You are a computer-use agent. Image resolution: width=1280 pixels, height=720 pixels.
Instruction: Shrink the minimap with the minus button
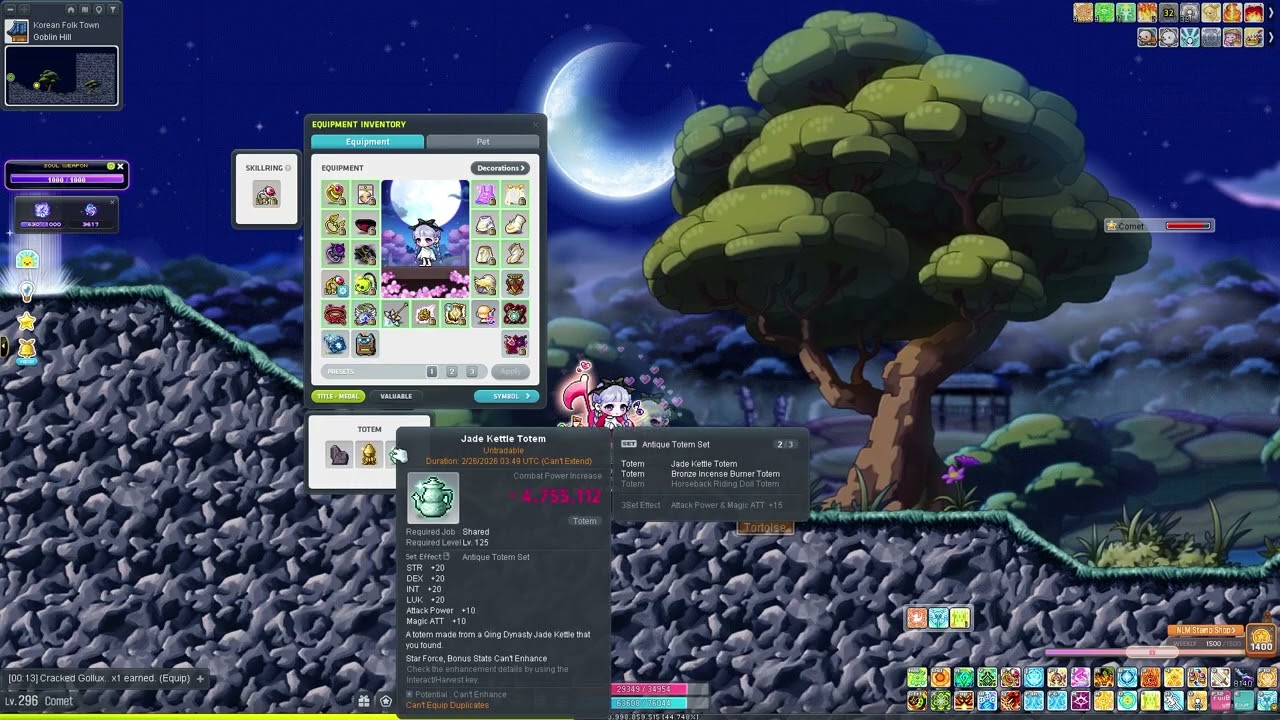click(9, 9)
